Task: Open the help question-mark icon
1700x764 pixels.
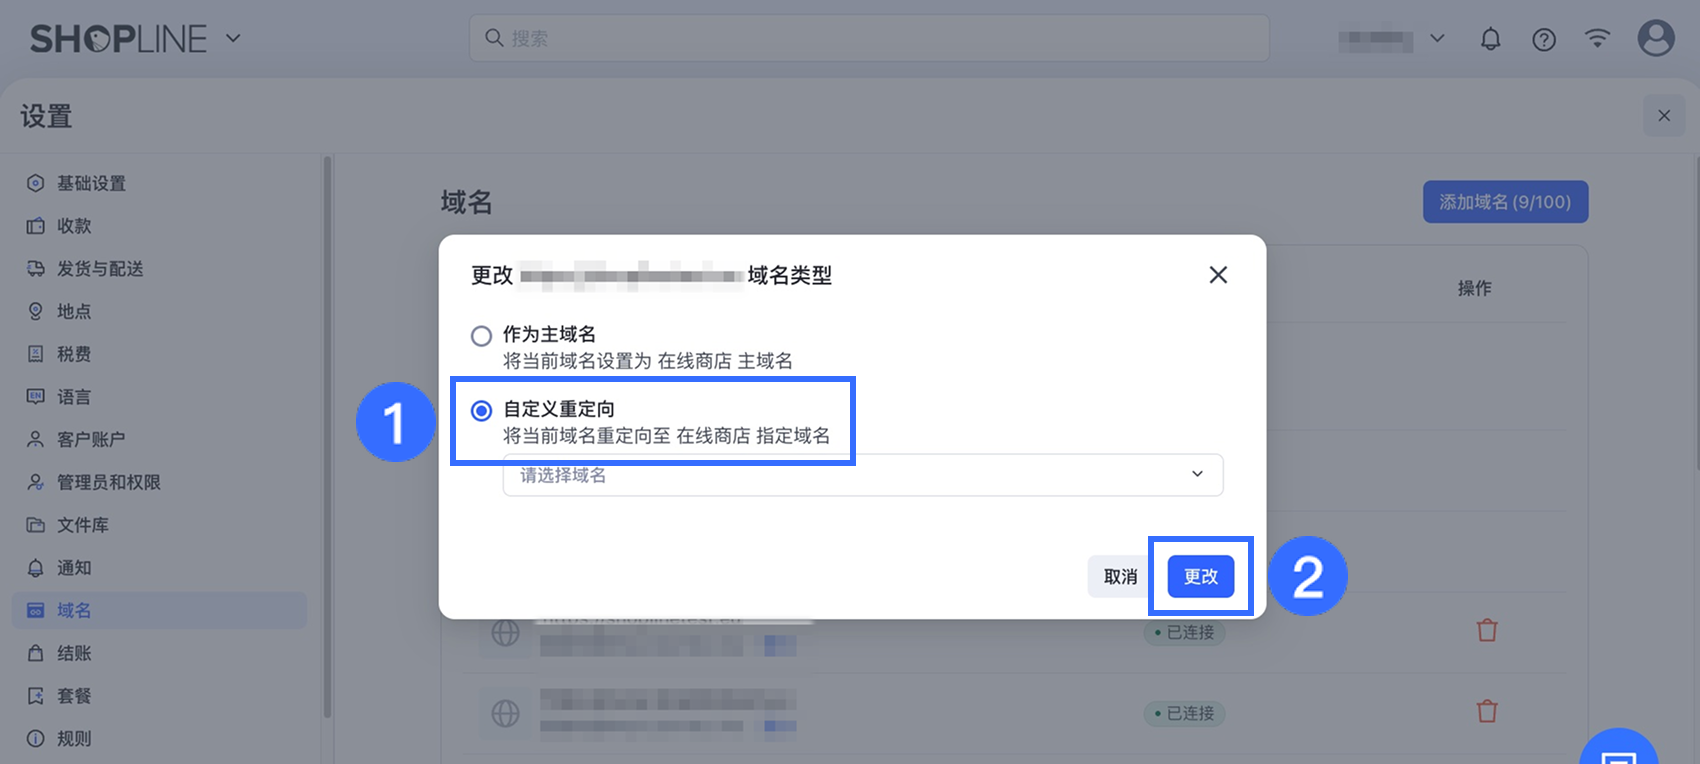Action: pyautogui.click(x=1544, y=39)
